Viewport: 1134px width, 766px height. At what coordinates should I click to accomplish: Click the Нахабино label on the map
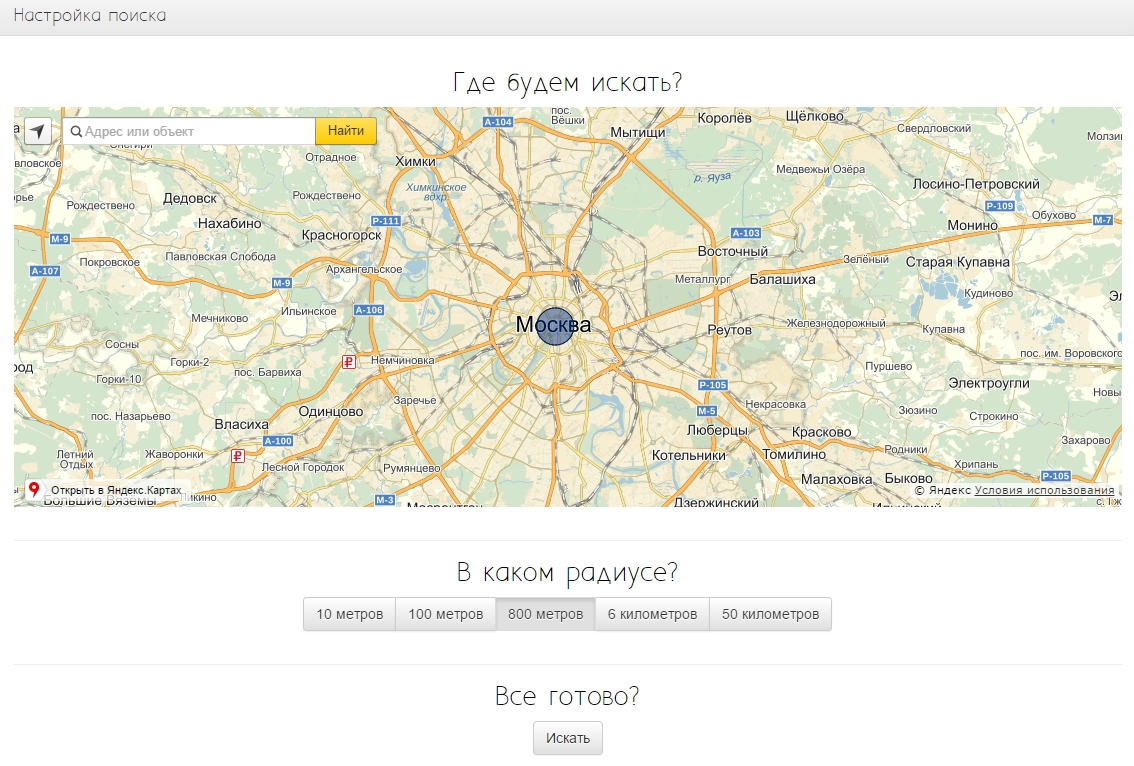pos(229,224)
